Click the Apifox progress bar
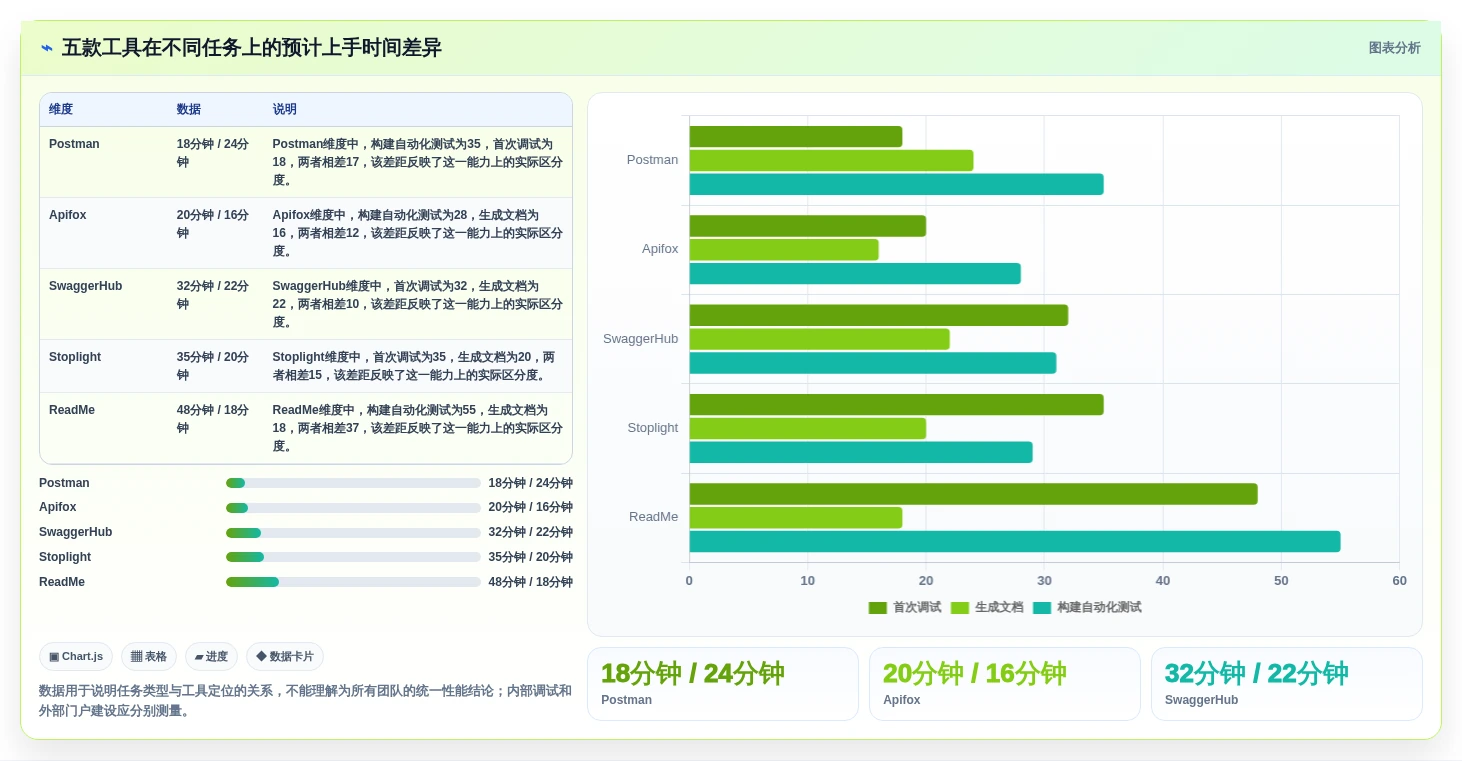This screenshot has width=1462, height=761. [353, 508]
